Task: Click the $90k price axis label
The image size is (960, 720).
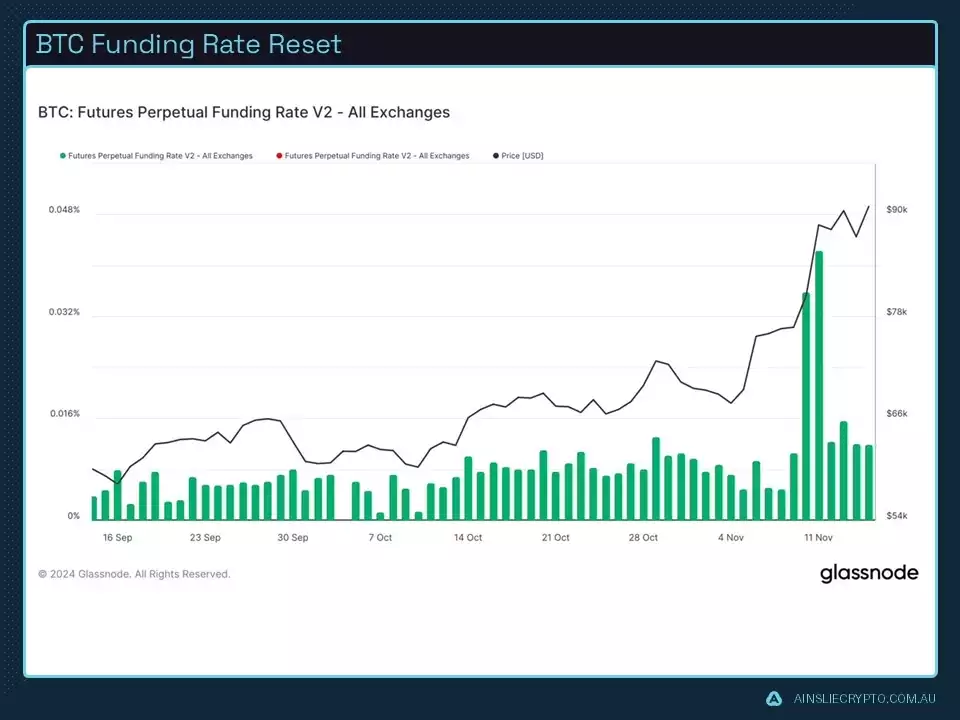Action: (895, 209)
